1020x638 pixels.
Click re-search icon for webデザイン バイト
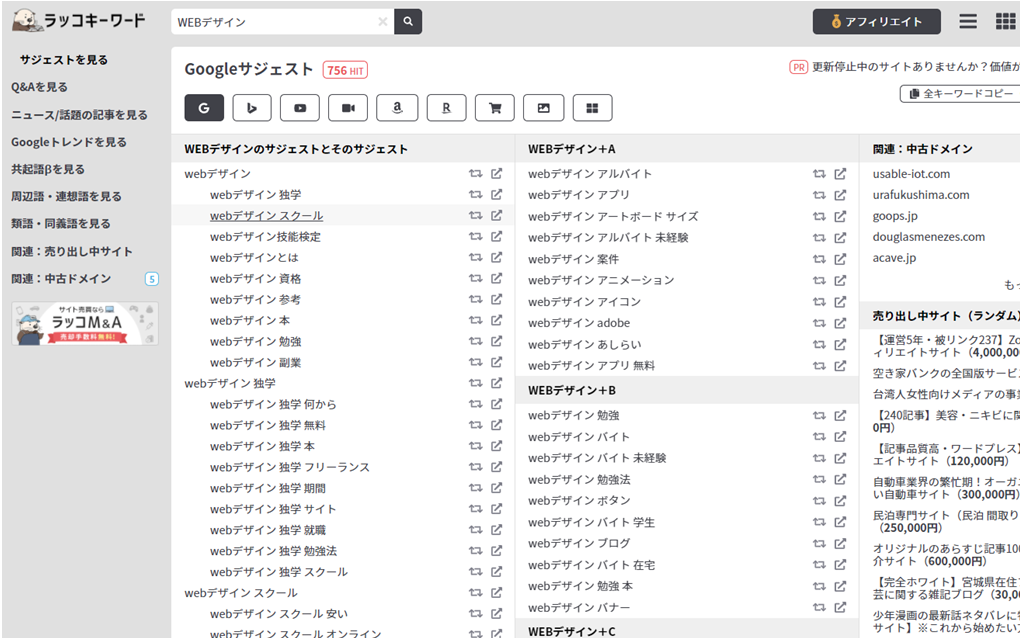coord(819,436)
